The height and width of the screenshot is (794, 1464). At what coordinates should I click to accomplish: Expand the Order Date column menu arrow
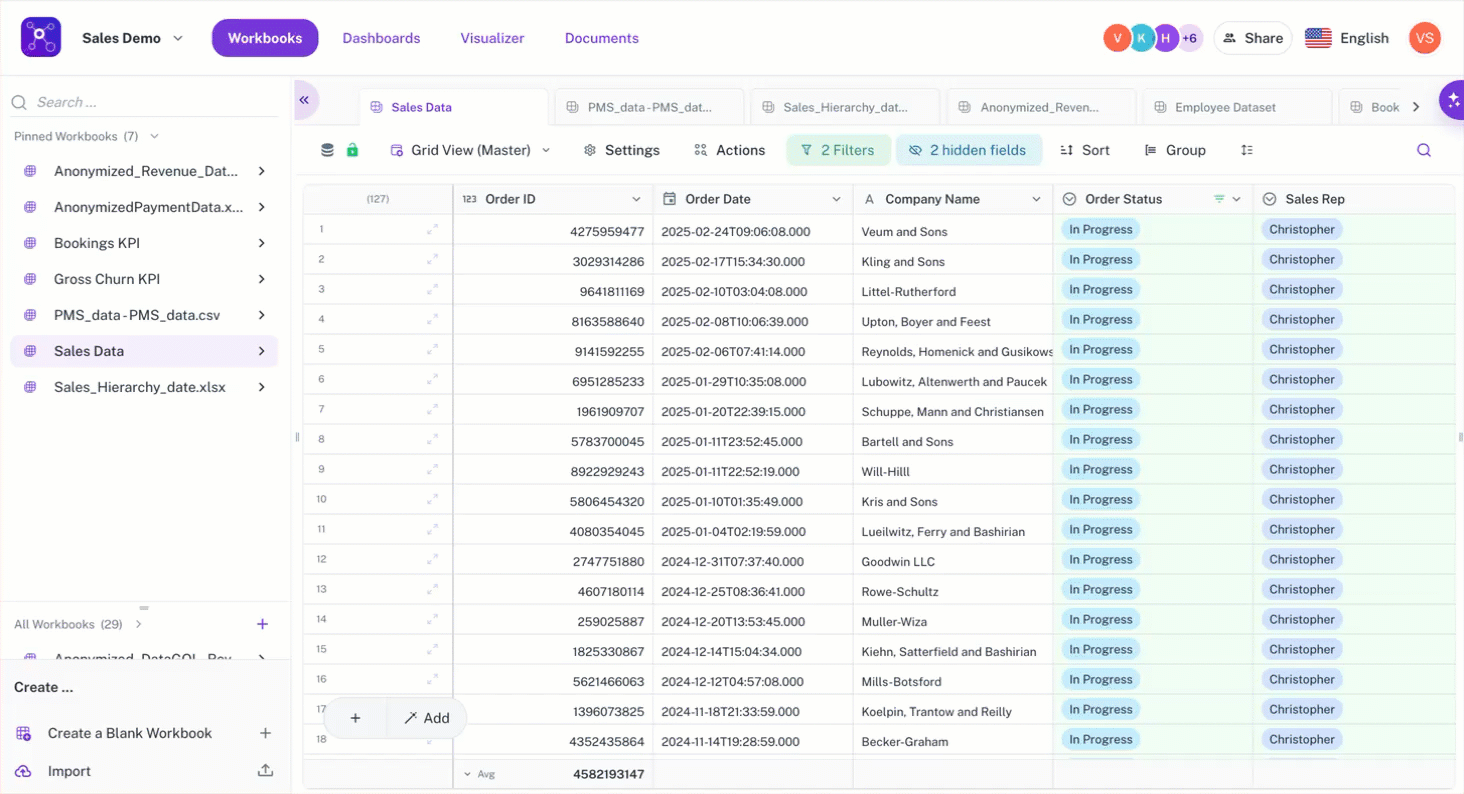tap(836, 199)
